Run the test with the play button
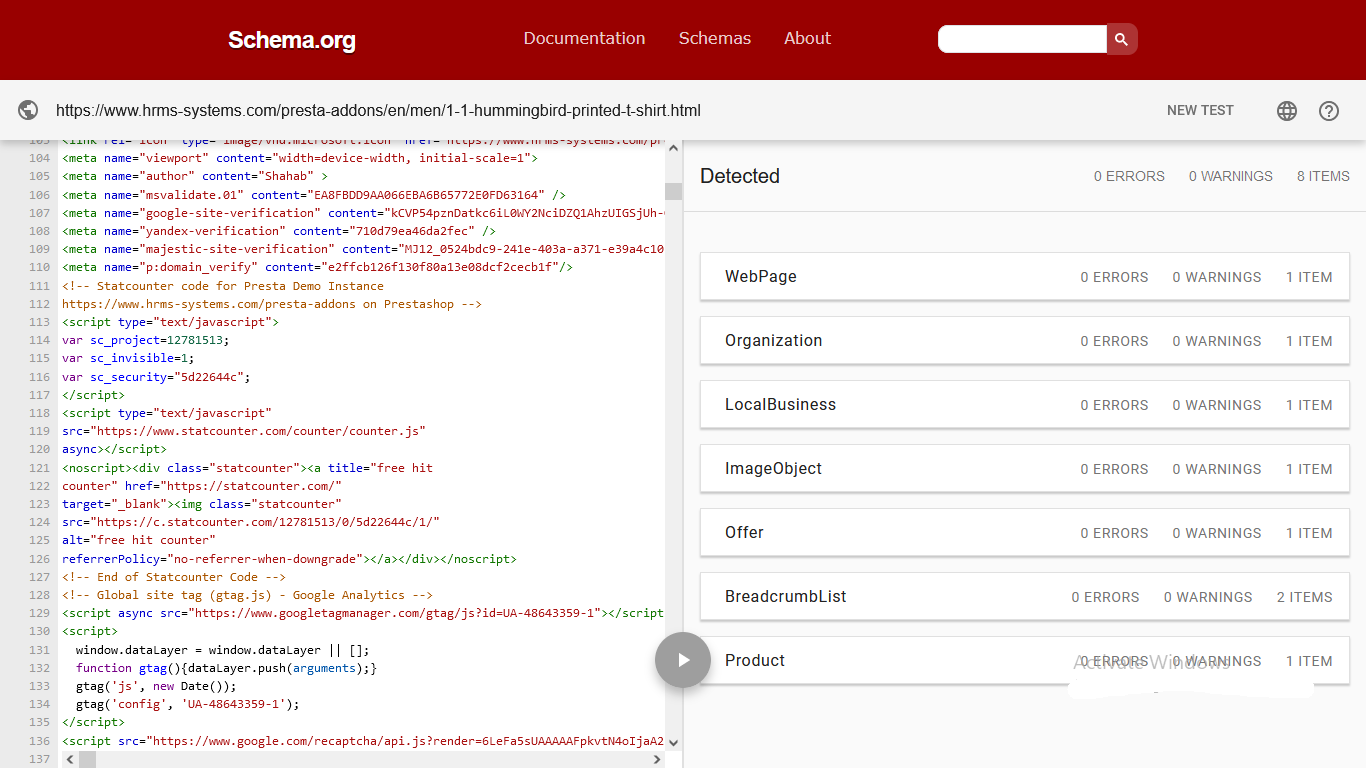This screenshot has height=768, width=1366. point(683,660)
